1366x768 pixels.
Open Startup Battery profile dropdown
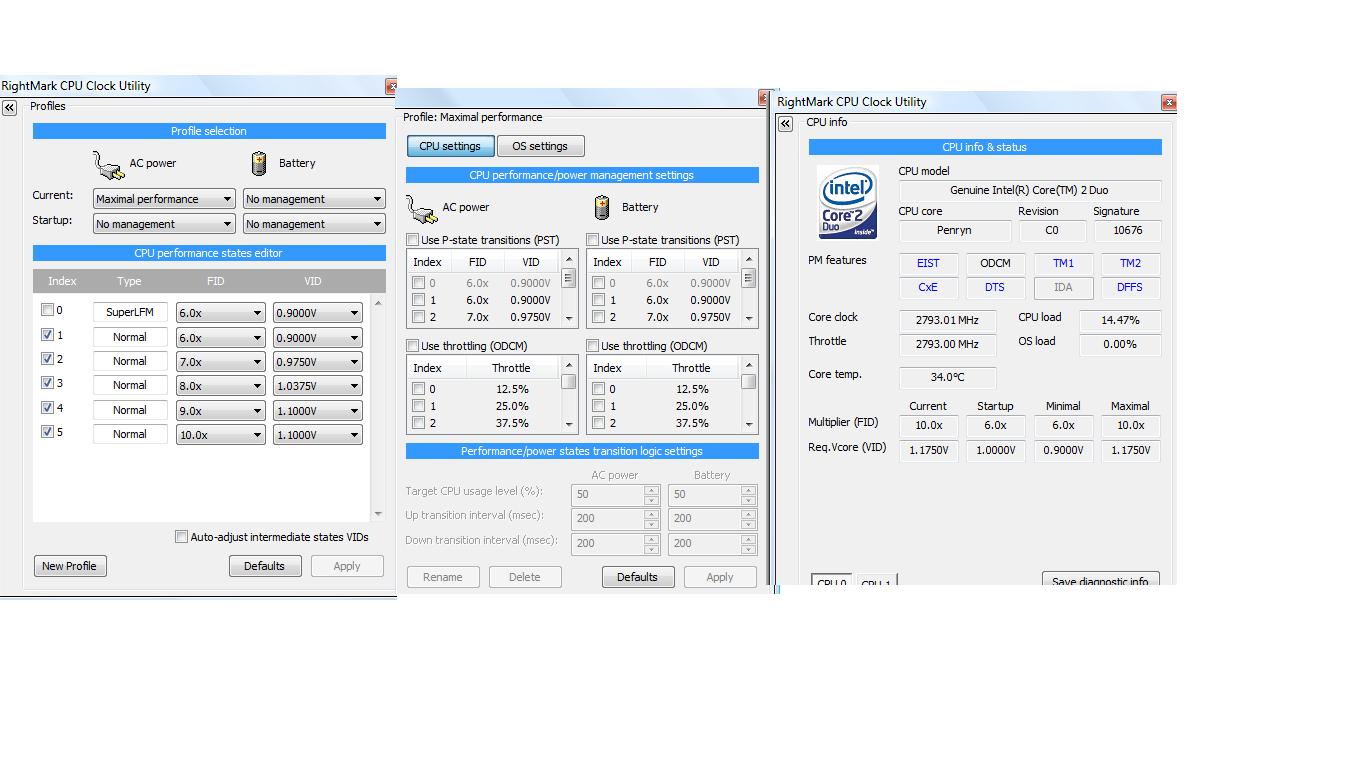tap(314, 224)
